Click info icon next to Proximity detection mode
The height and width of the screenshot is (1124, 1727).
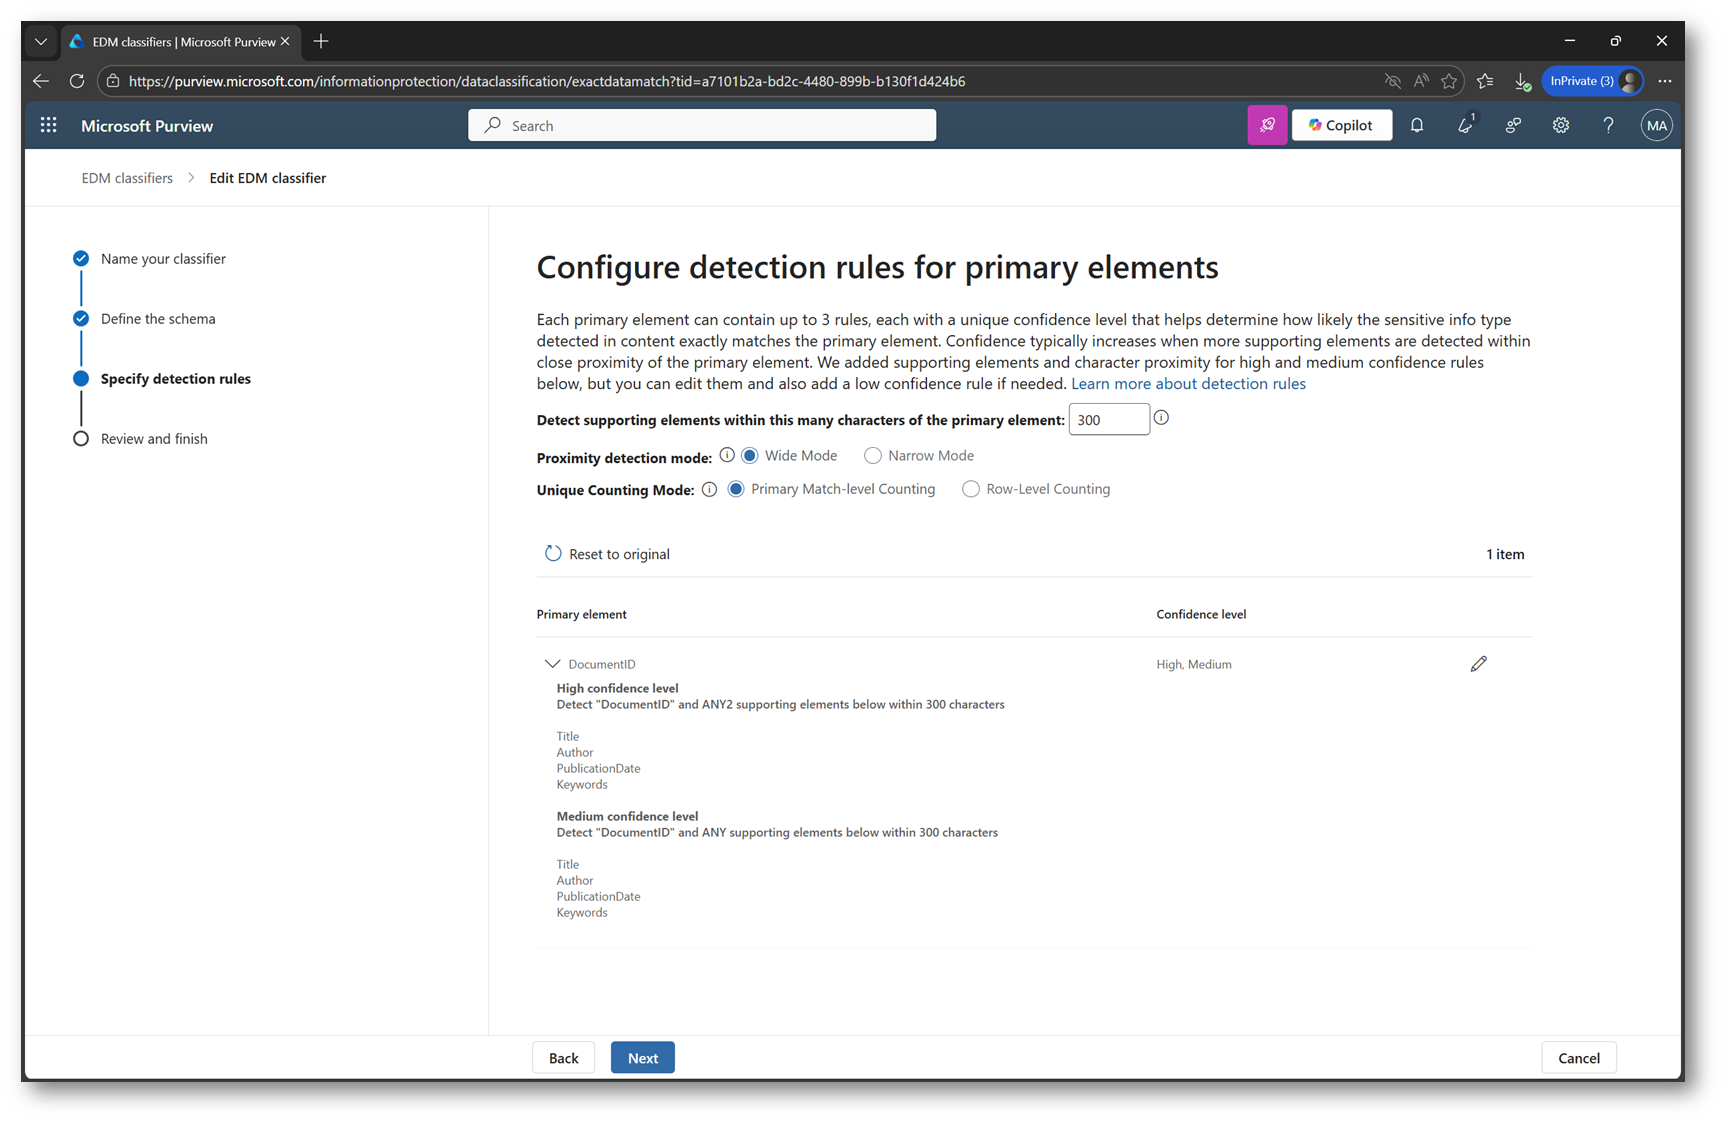click(x=727, y=456)
